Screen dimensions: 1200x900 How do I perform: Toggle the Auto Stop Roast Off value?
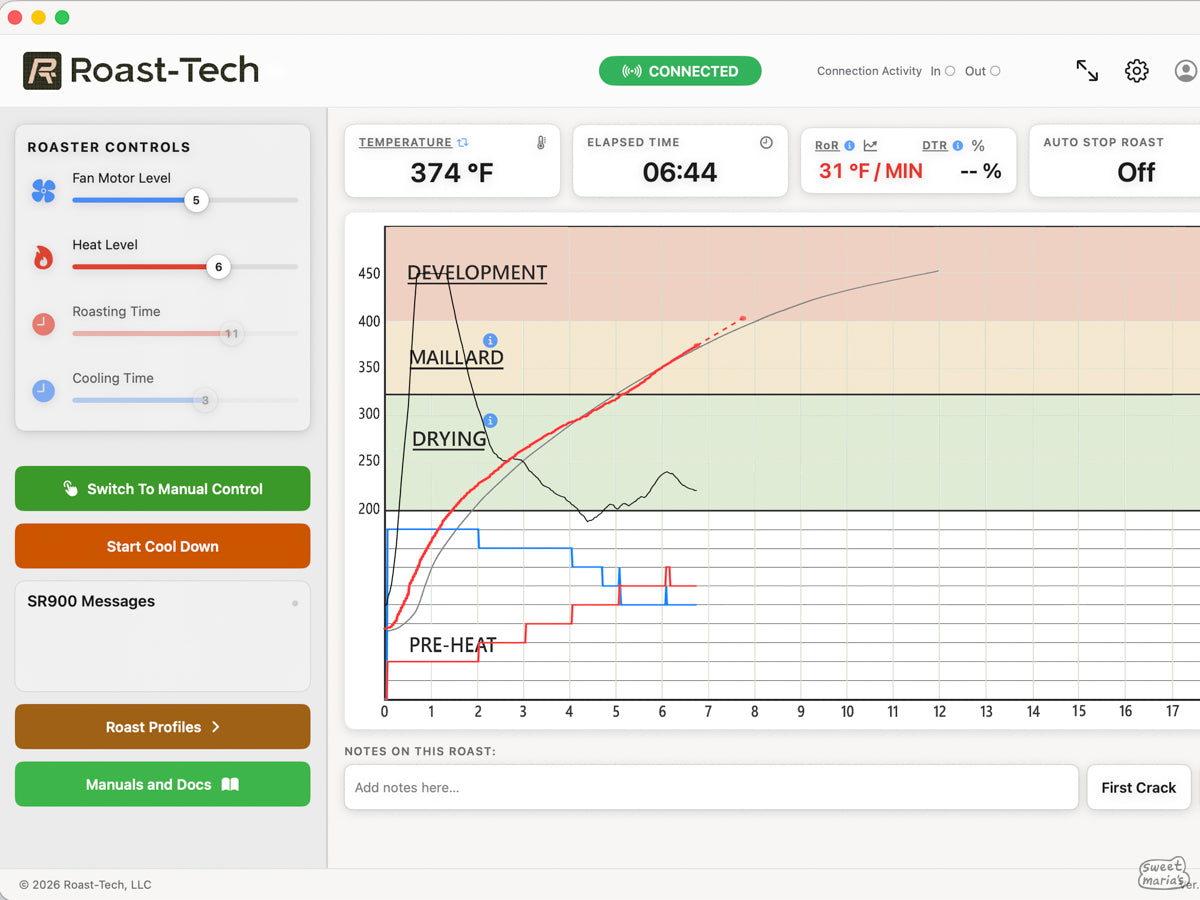coord(1136,172)
